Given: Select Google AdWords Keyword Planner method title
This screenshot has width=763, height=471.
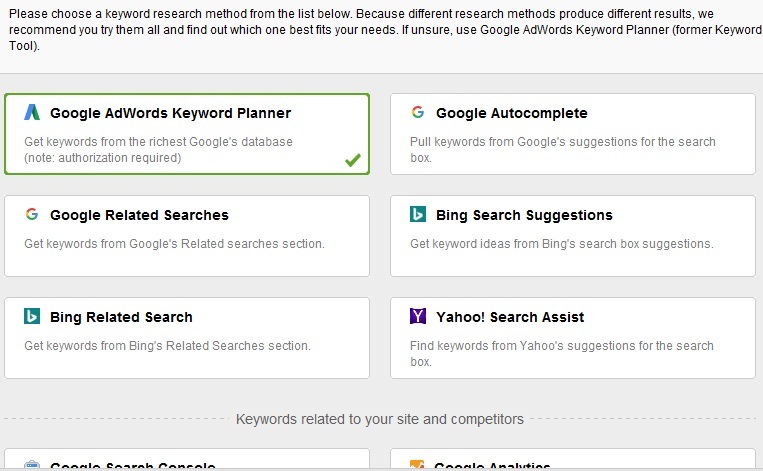Looking at the screenshot, I should click(x=170, y=113).
